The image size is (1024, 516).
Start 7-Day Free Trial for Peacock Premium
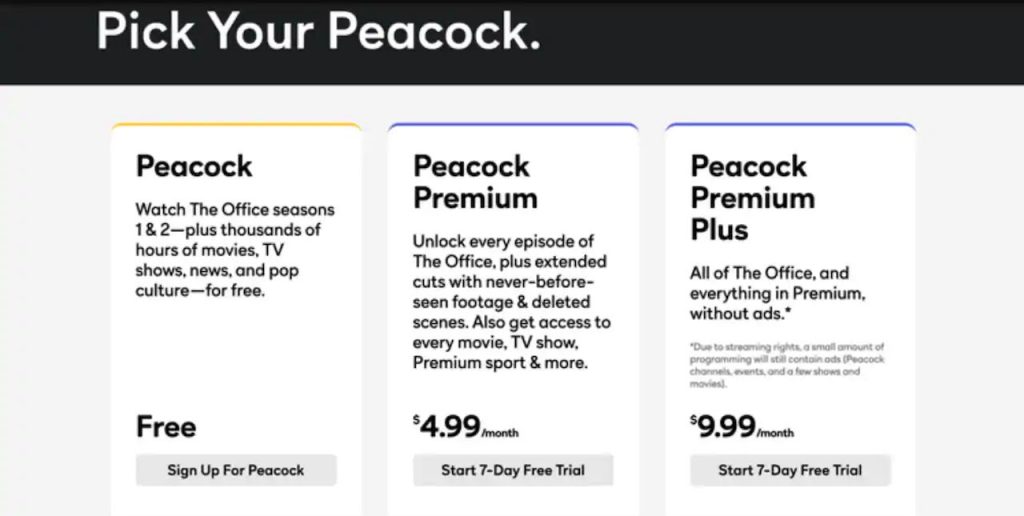point(513,470)
